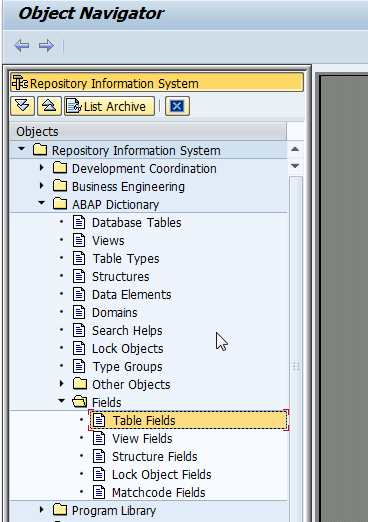368x522 pixels.
Task: Click the tree scrollbar up arrow
Action: [295, 149]
